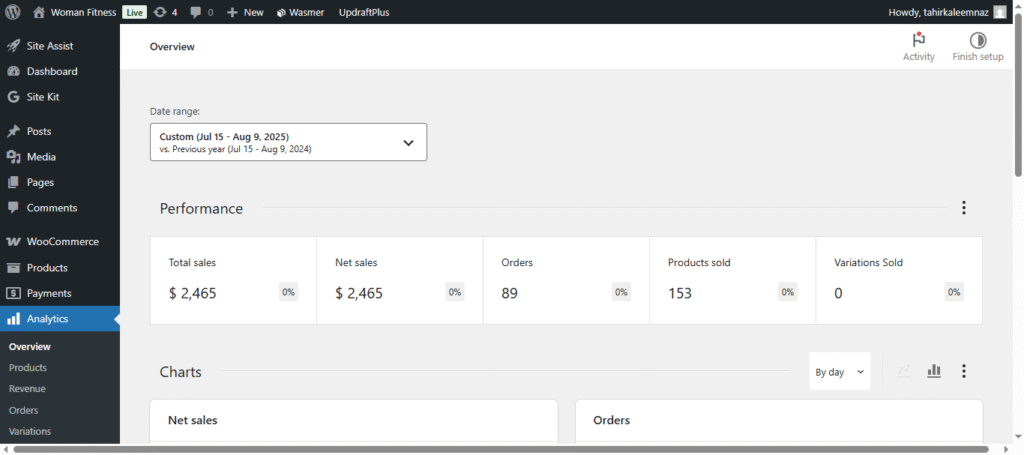Click the Finish setup progress icon
This screenshot has height=455, width=1024.
[x=977, y=40]
